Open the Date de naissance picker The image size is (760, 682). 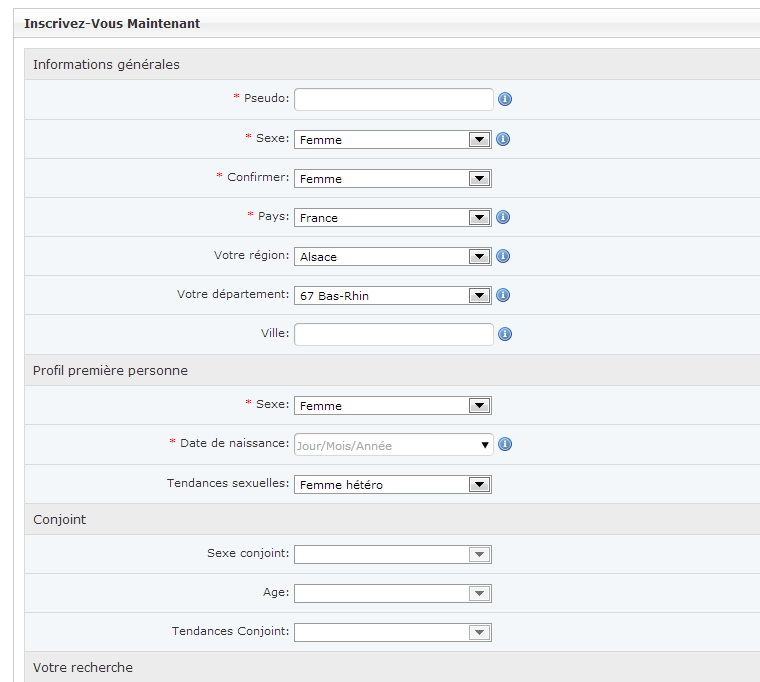point(393,445)
